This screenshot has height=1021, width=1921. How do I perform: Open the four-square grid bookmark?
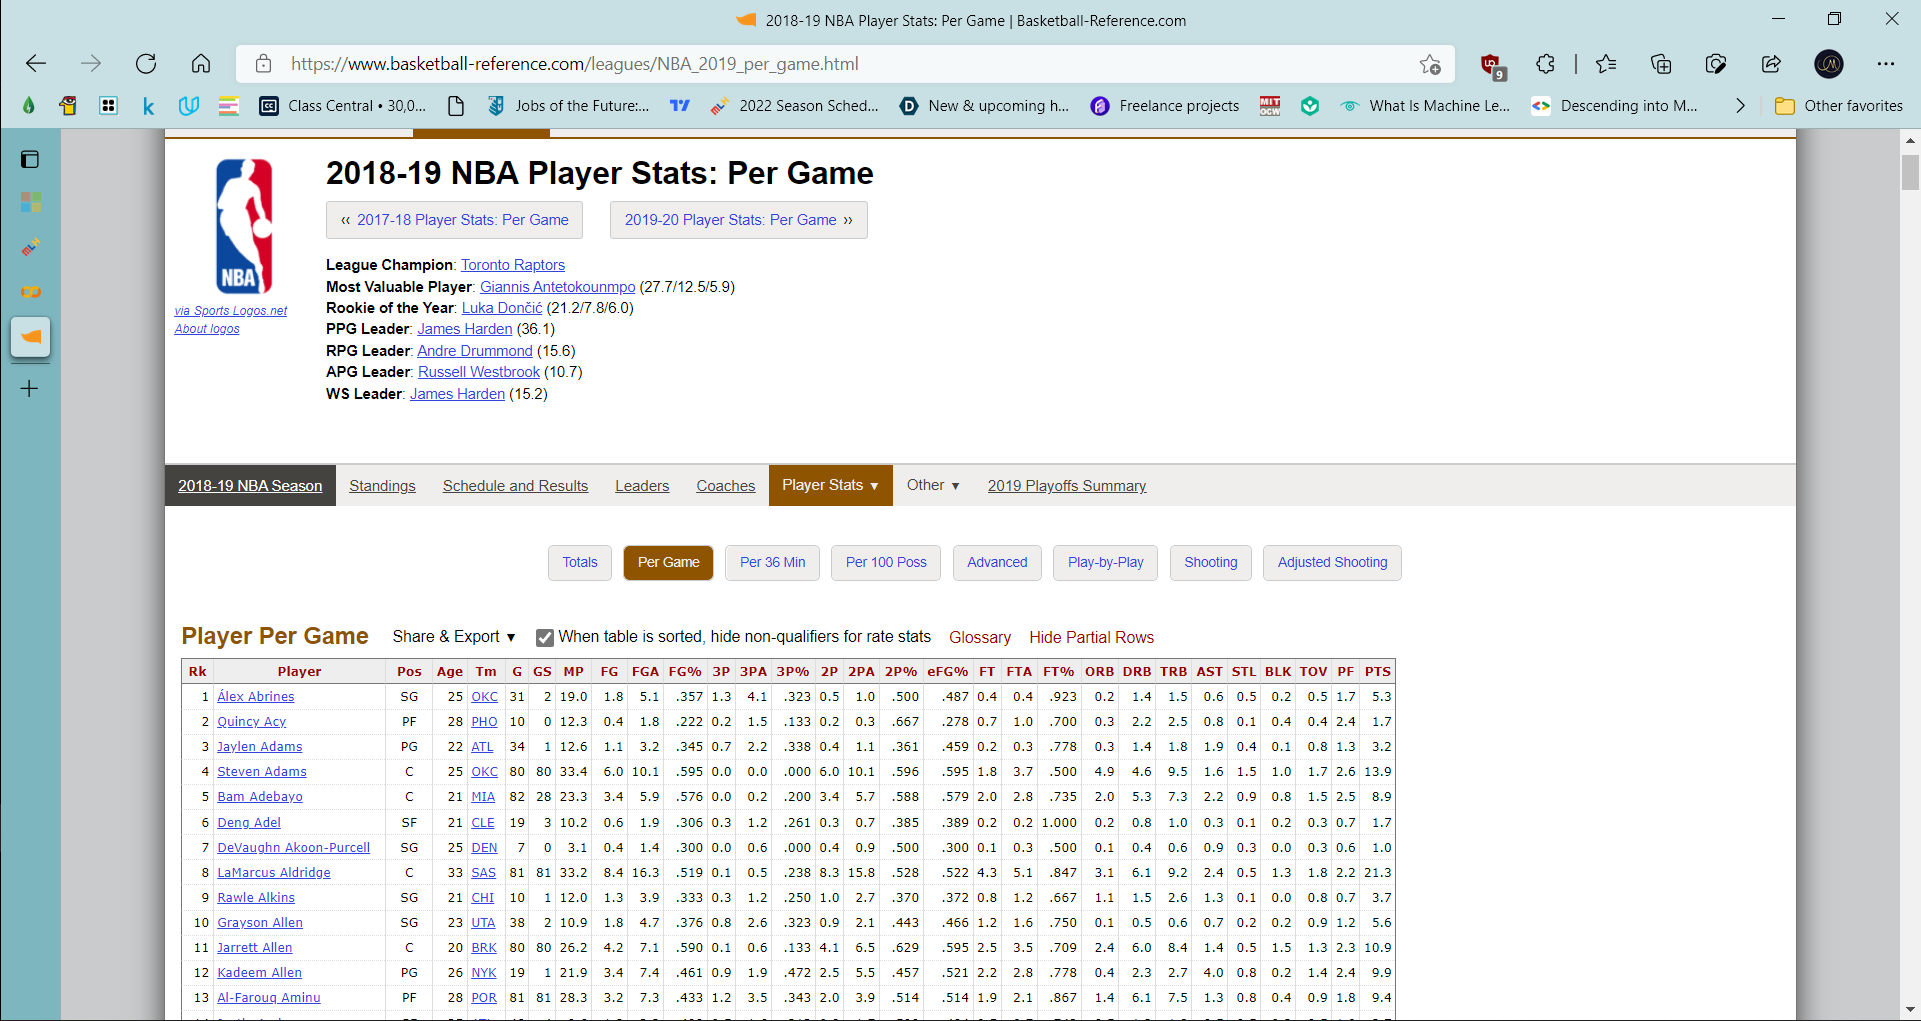108,106
